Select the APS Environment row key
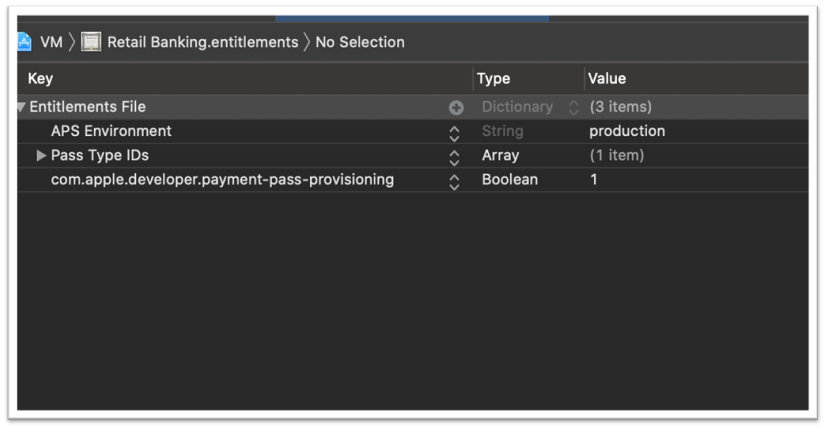The image size is (826, 429). click(111, 131)
